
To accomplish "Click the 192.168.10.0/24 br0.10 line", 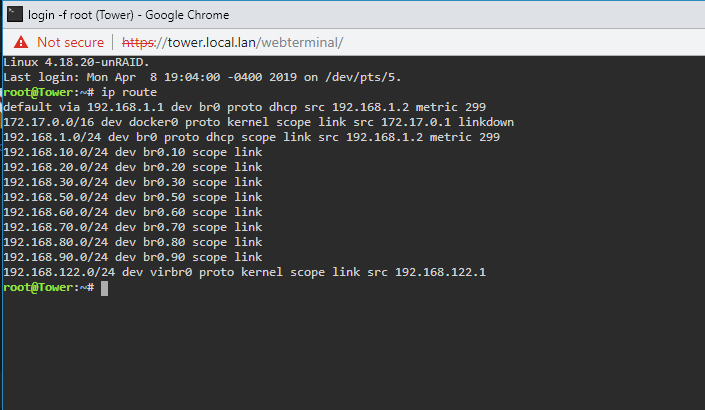I will click(133, 152).
